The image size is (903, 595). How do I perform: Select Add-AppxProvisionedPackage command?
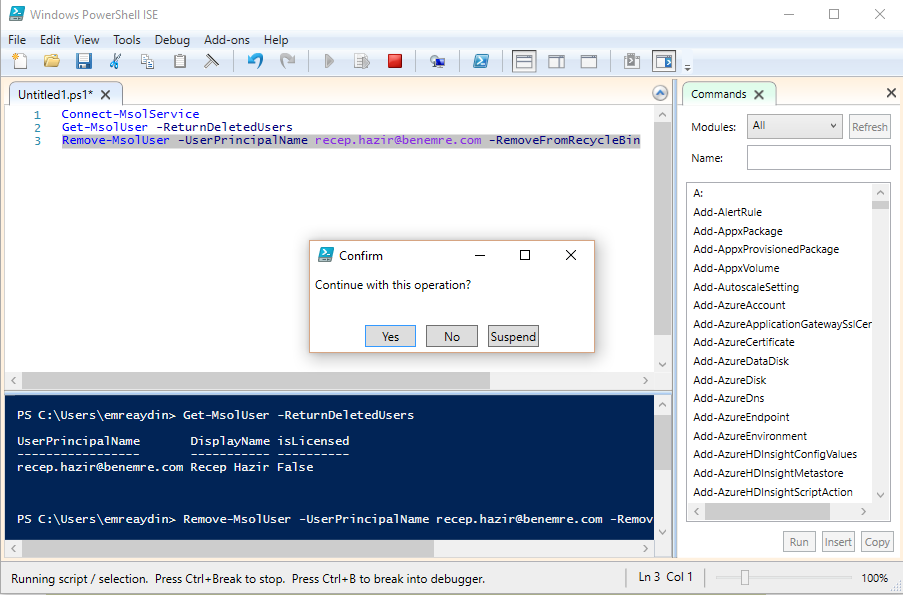[x=766, y=249]
